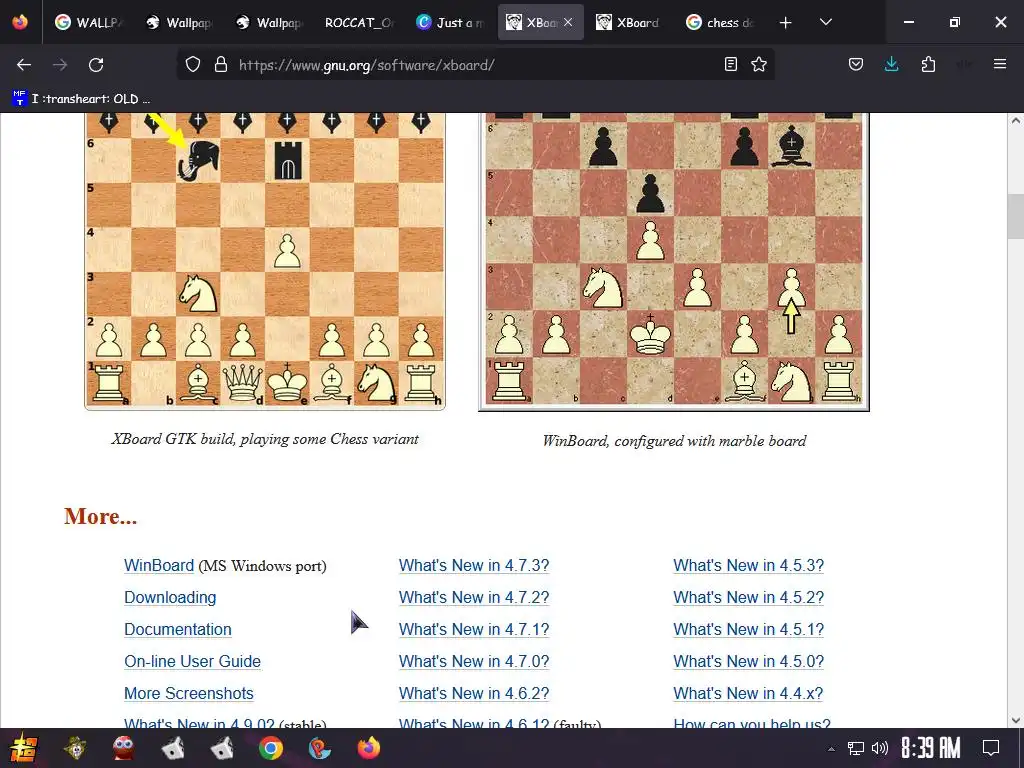Close the active XBoard tab

coord(568,22)
